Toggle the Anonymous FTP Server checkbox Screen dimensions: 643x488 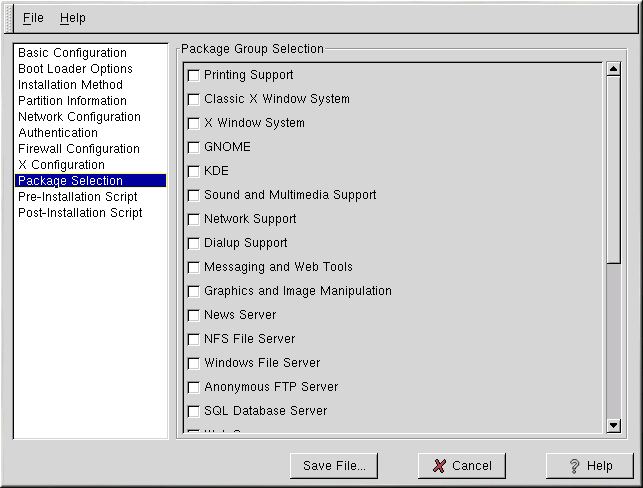[x=194, y=387]
